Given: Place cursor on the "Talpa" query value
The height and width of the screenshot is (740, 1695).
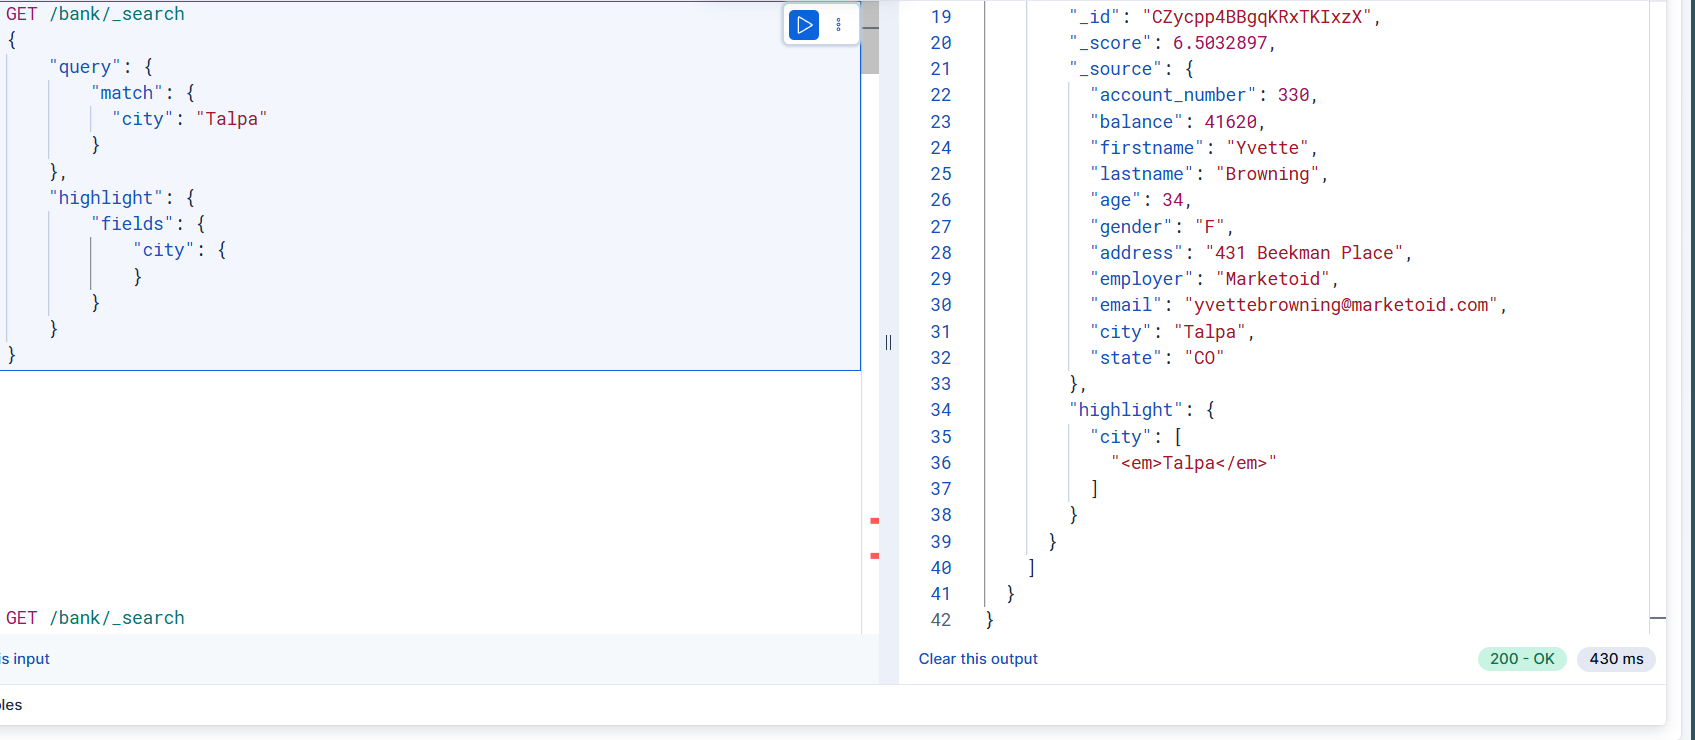Looking at the screenshot, I should click(232, 119).
